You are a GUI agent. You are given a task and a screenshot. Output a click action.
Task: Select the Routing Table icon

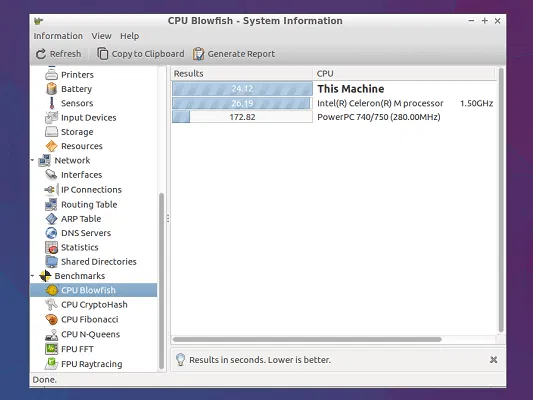point(51,204)
